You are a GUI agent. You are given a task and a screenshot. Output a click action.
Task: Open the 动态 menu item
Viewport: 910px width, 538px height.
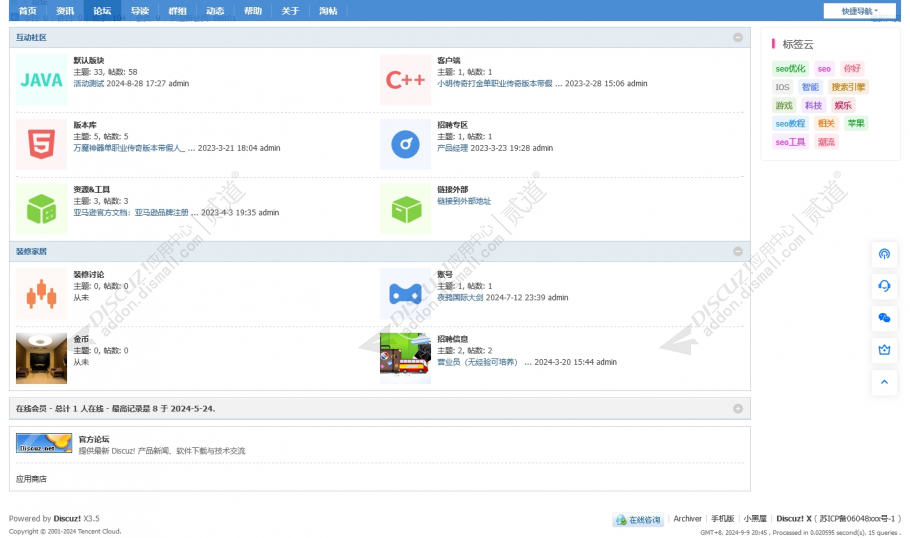[x=215, y=10]
